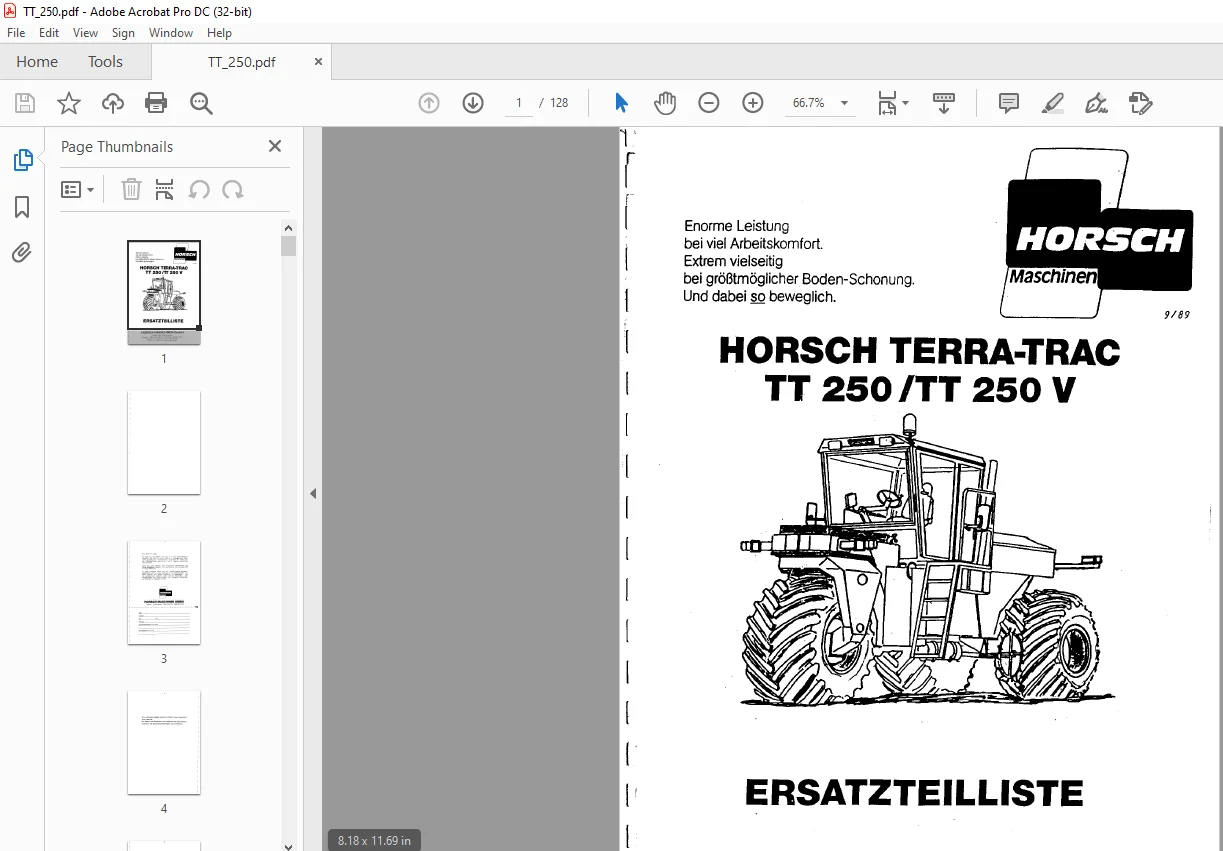Click the current page number field

(x=519, y=103)
